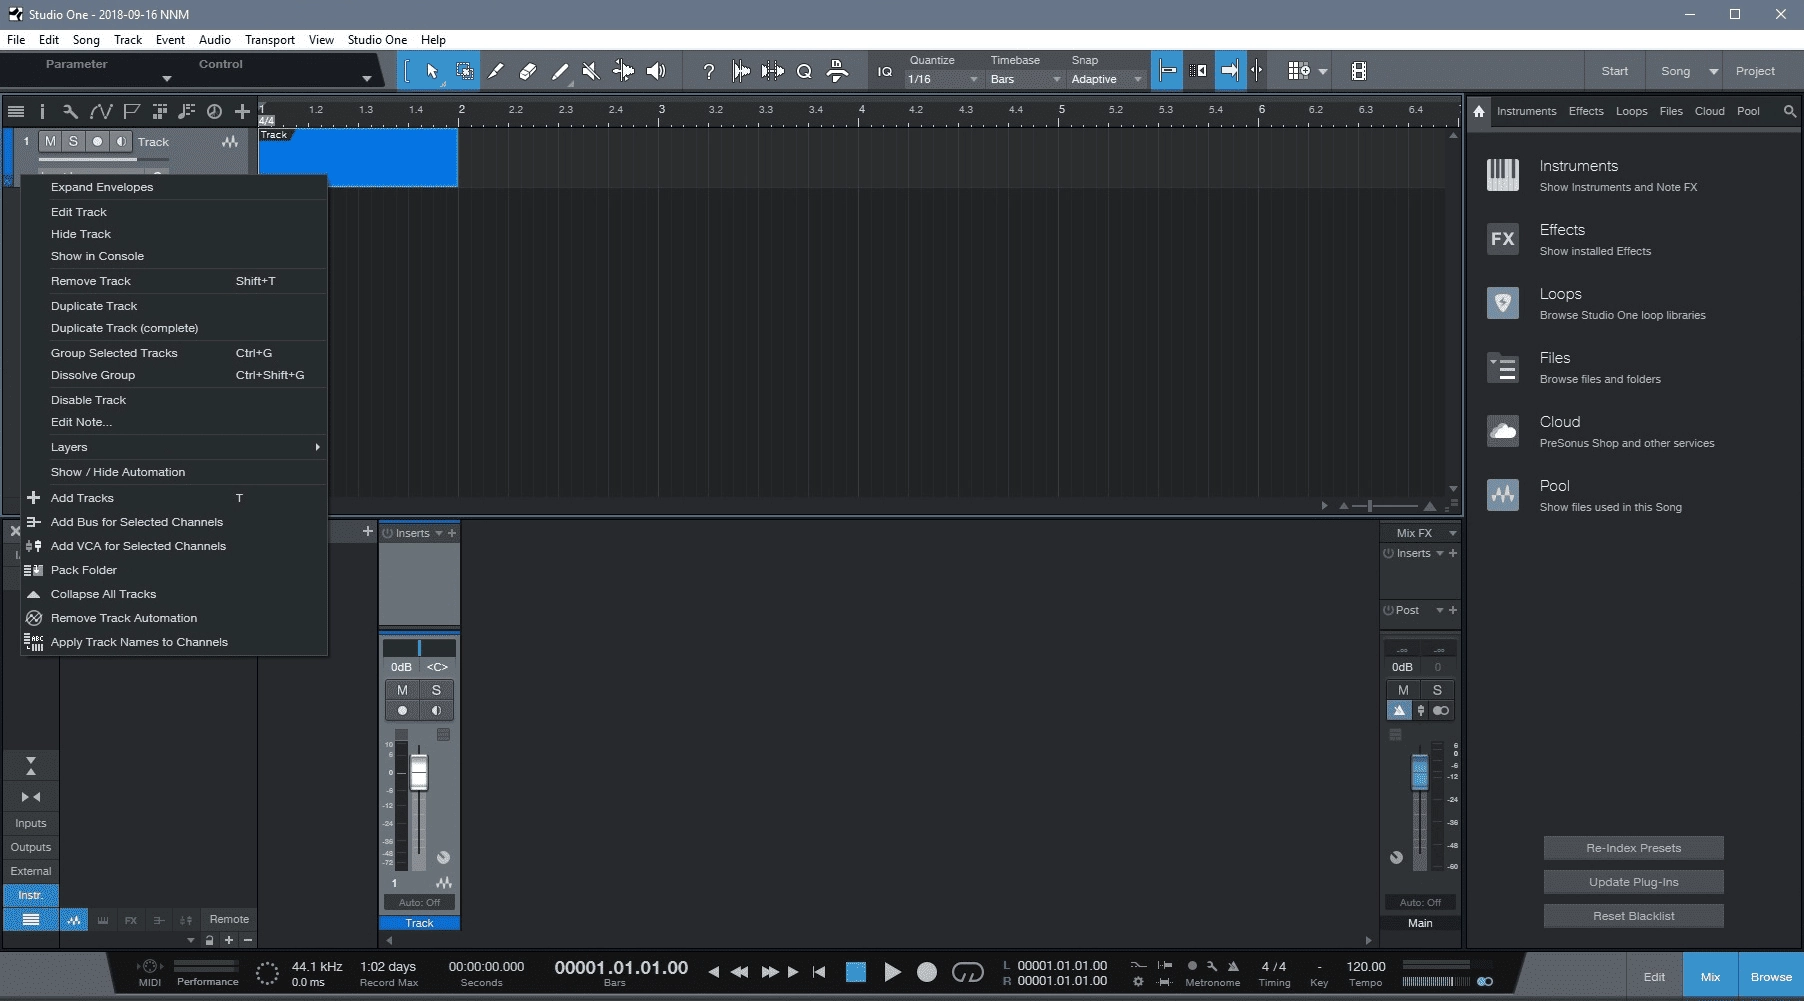Click the Track 1 volume slider in arrangement
Image resolution: width=1804 pixels, height=1001 pixels.
103,159
